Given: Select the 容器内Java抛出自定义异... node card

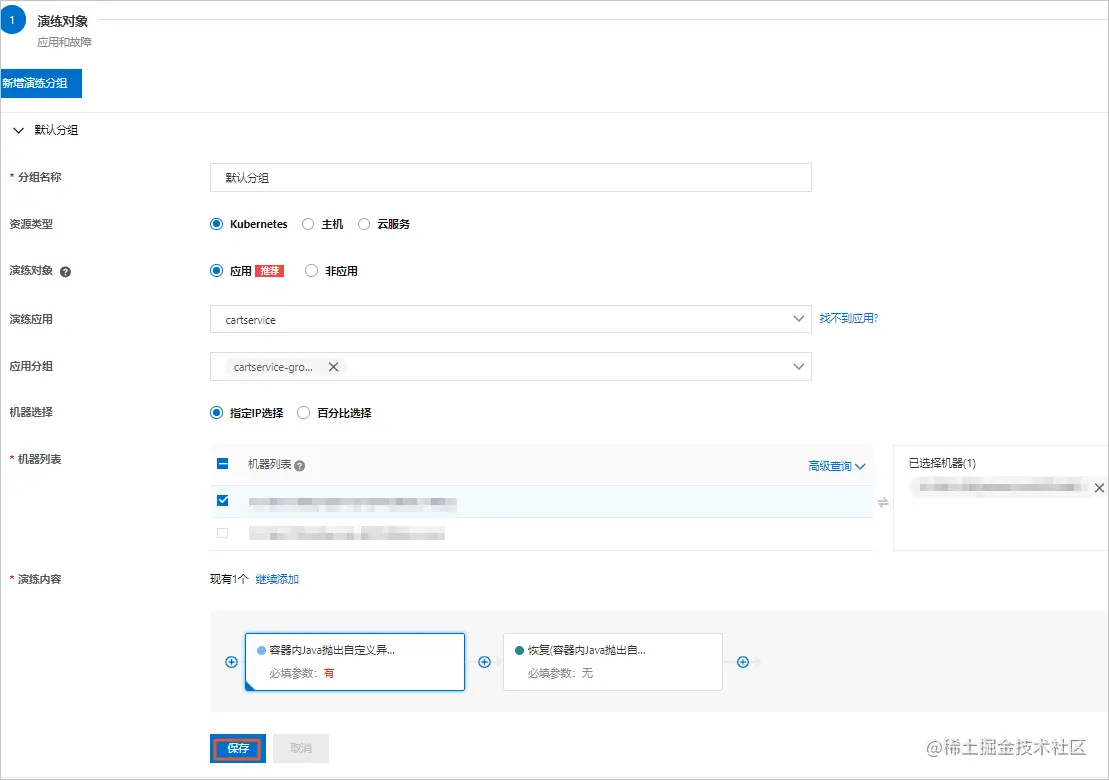Looking at the screenshot, I should [355, 662].
